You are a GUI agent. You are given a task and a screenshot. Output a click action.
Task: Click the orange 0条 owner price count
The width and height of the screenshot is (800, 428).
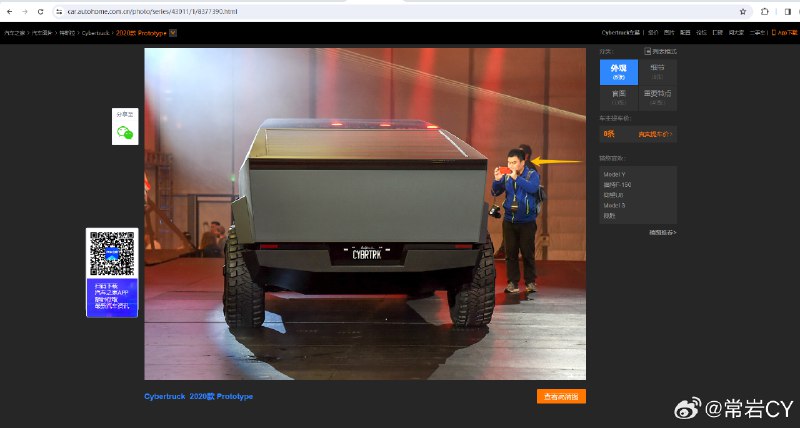click(x=609, y=134)
